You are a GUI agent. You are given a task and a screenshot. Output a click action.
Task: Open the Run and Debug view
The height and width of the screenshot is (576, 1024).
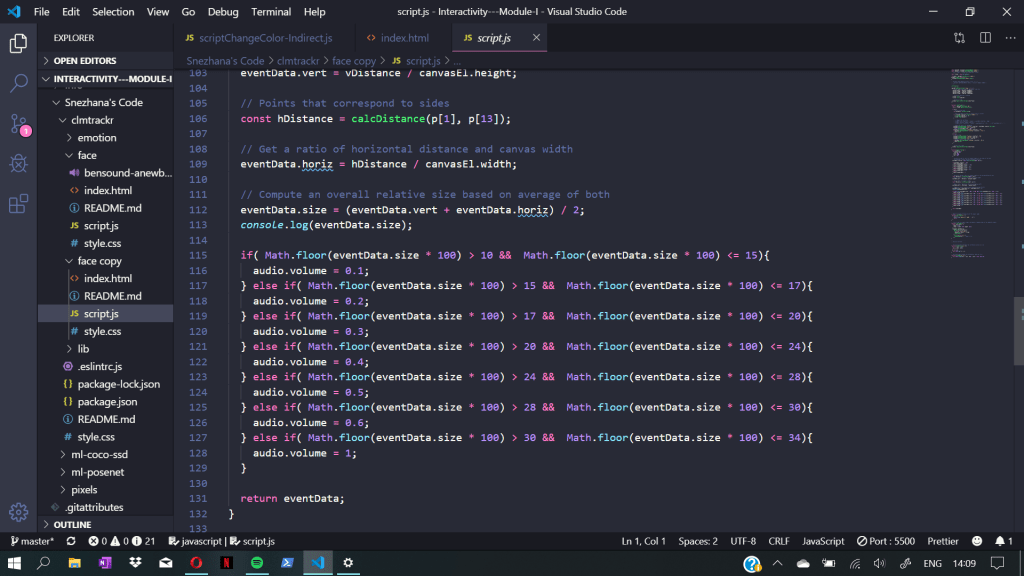18,163
